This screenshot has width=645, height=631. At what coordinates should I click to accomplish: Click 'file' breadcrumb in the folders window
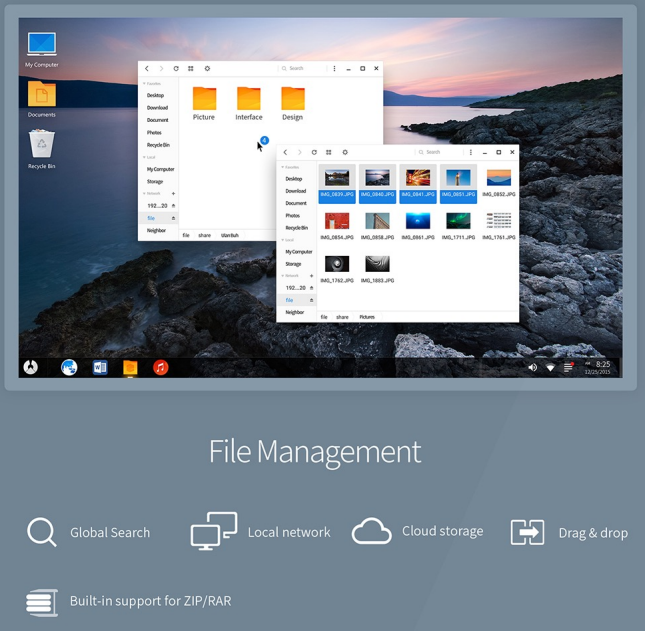186,235
